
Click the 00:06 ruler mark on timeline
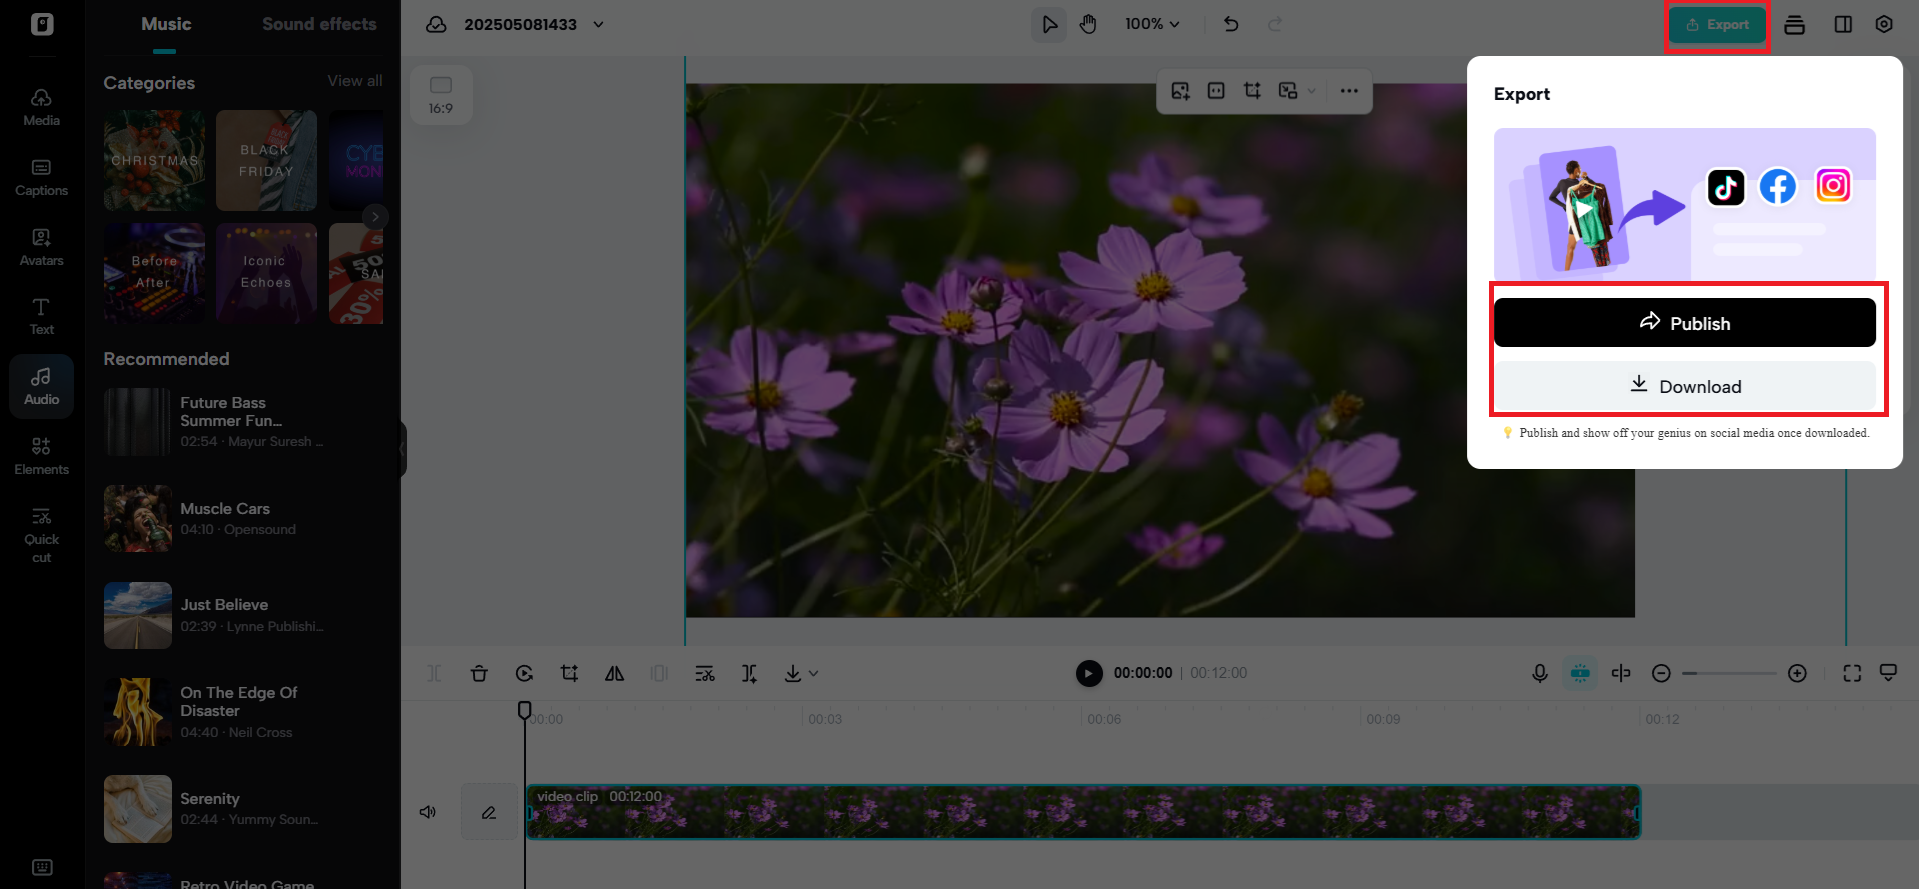point(1104,719)
